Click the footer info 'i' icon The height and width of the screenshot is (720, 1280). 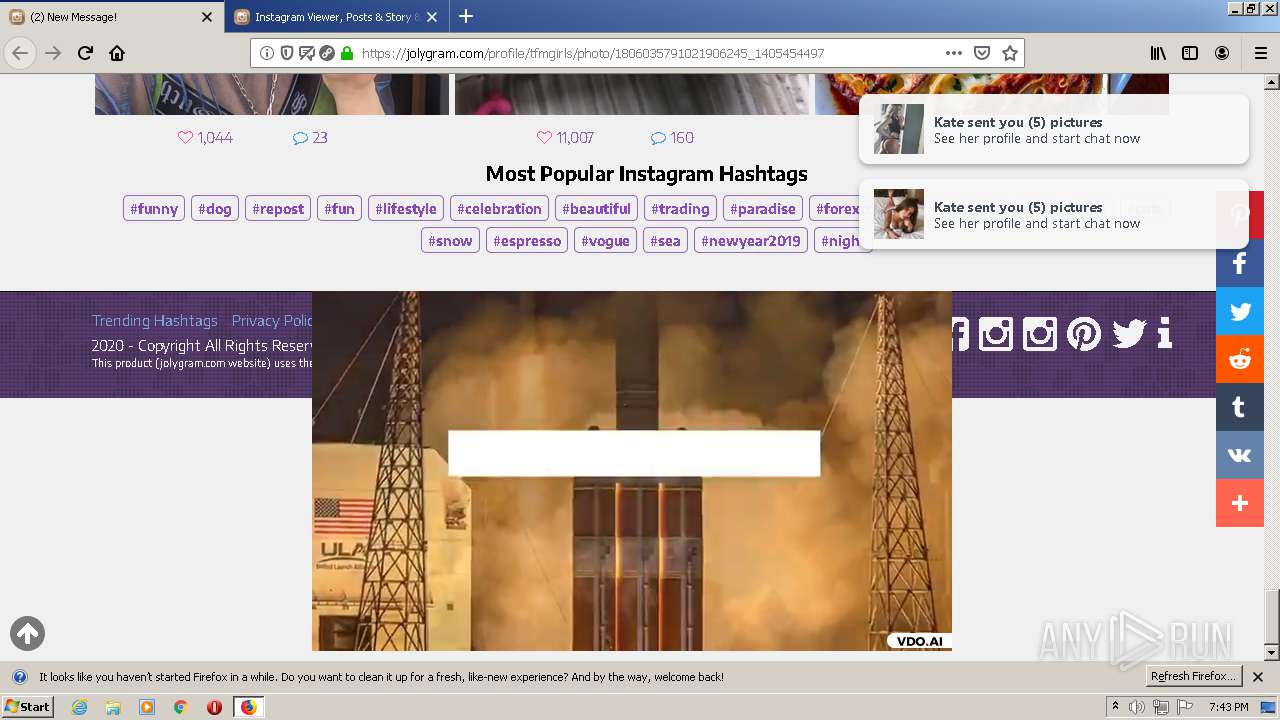point(1164,333)
